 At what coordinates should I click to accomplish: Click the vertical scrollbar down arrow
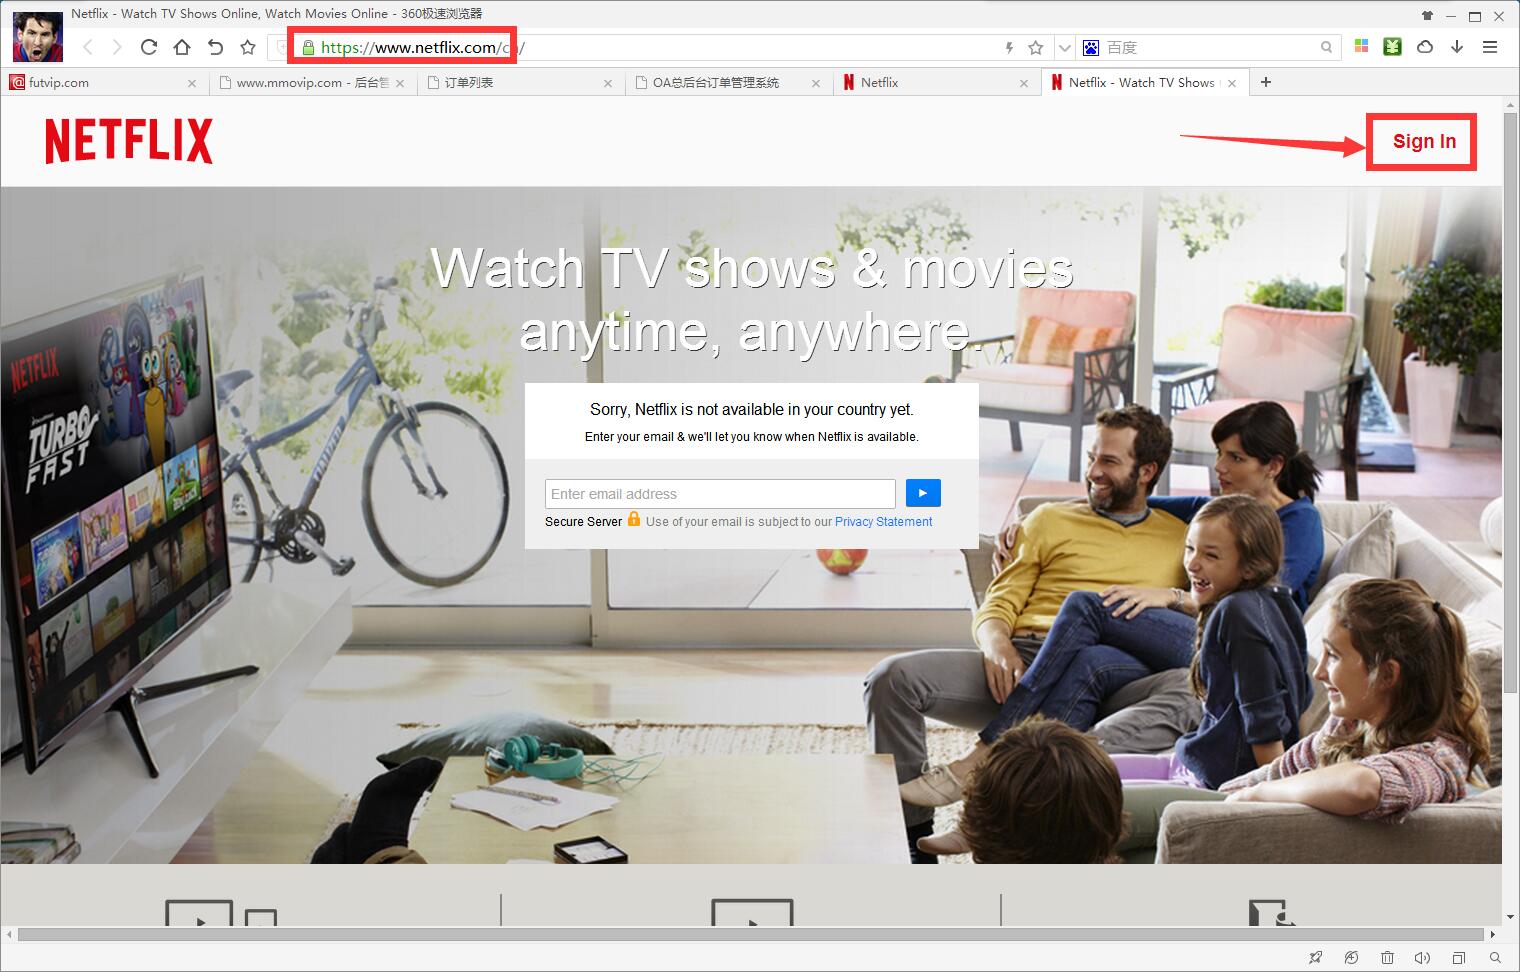pyautogui.click(x=1511, y=917)
